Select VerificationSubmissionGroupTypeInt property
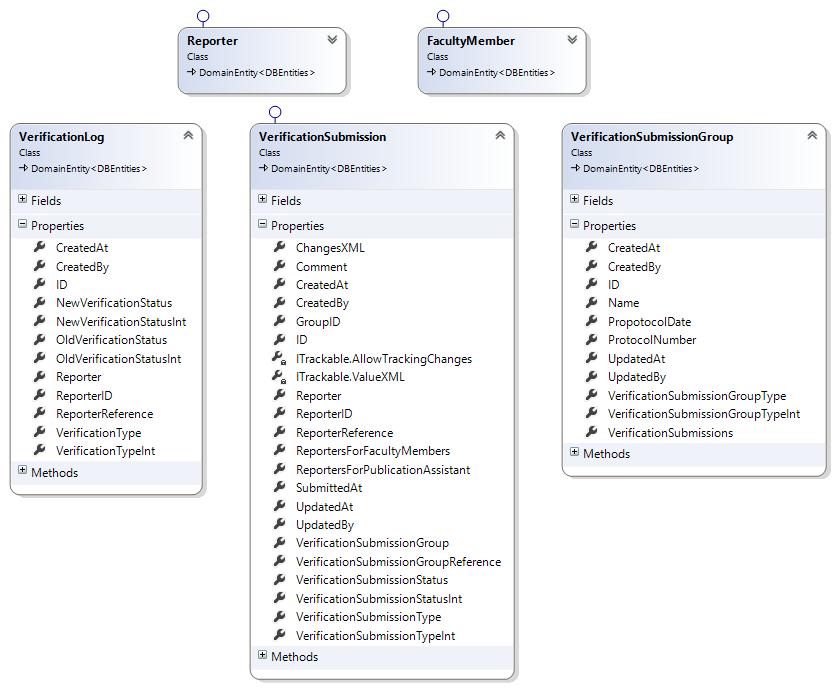The height and width of the screenshot is (688, 835). coord(704,414)
